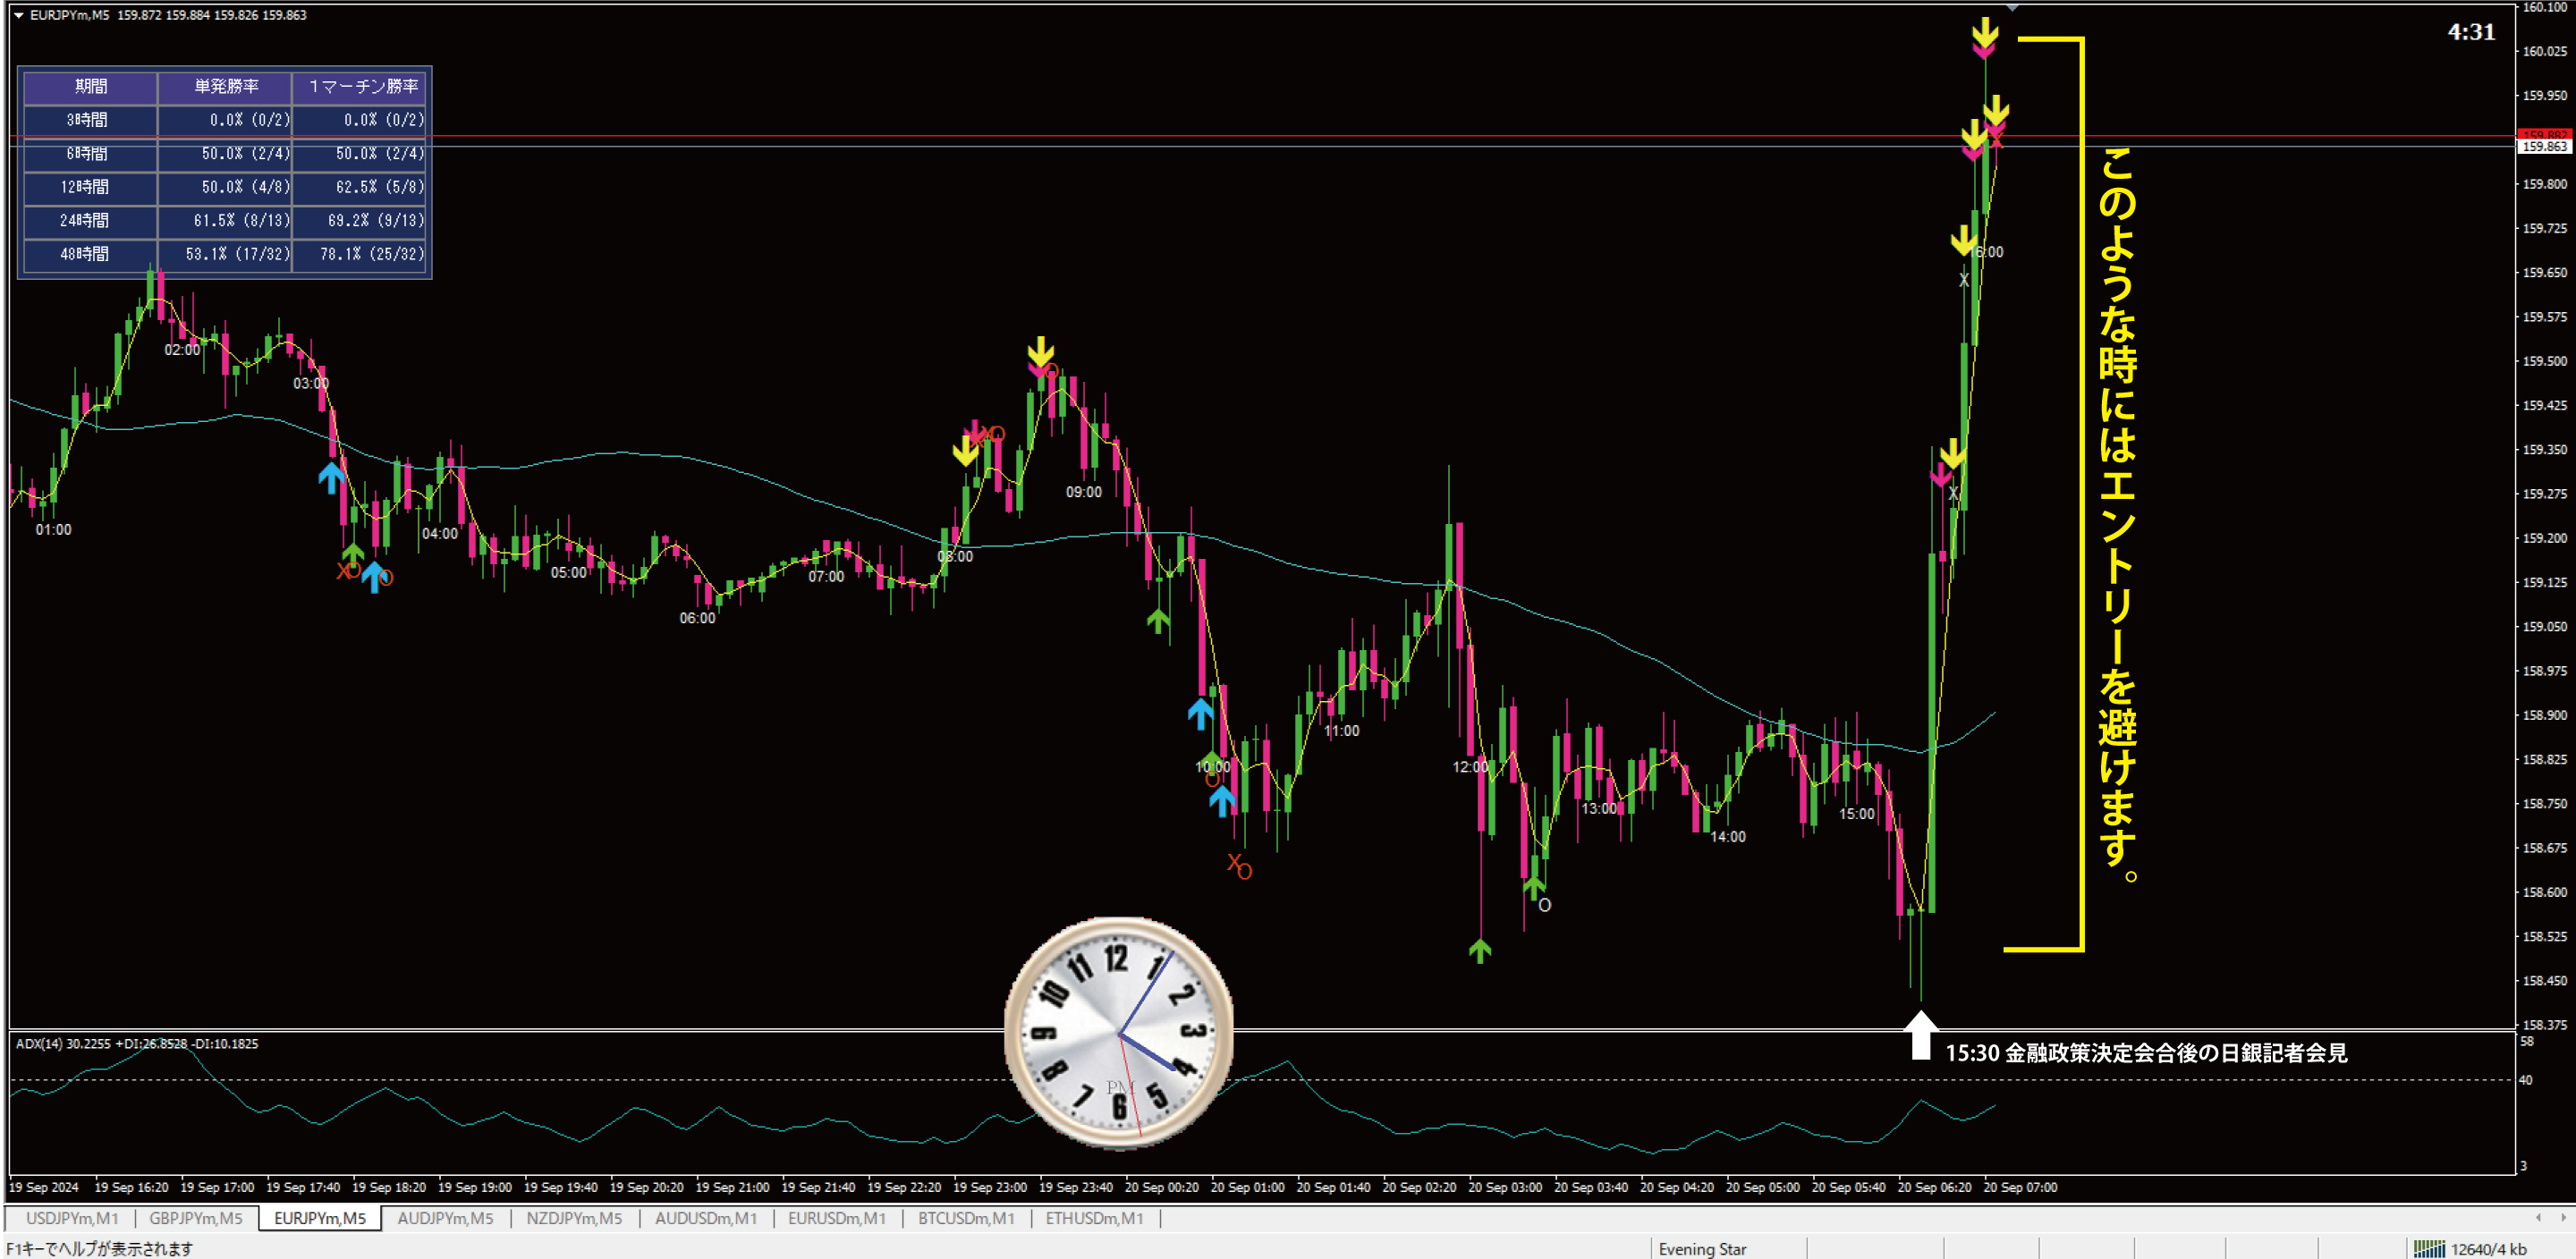
Task: Click the lowest green up arrow near 12:00
Action: (x=1479, y=950)
